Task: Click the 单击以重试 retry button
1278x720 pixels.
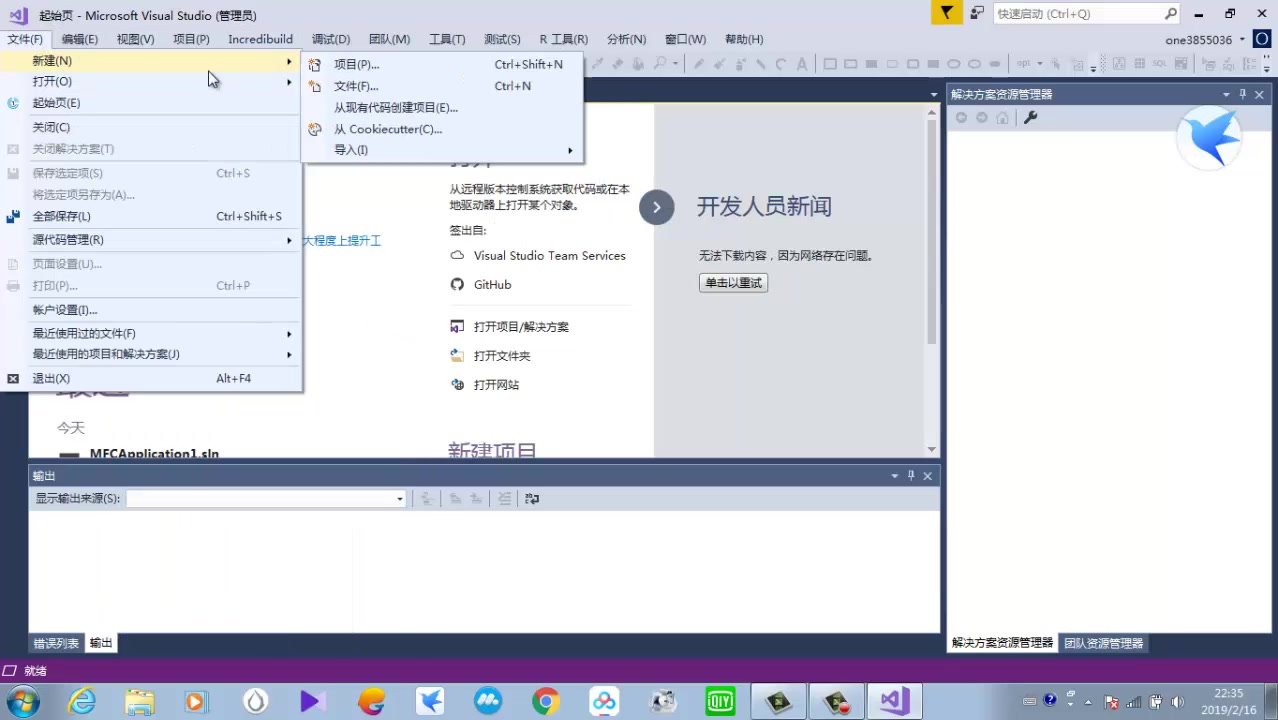Action: (x=733, y=283)
